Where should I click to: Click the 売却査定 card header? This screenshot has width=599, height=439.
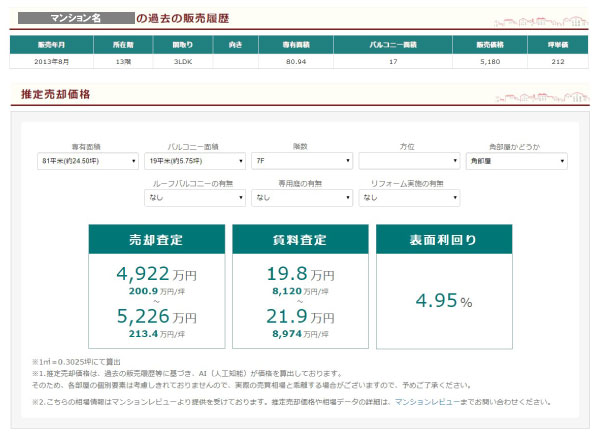pyautogui.click(x=157, y=239)
